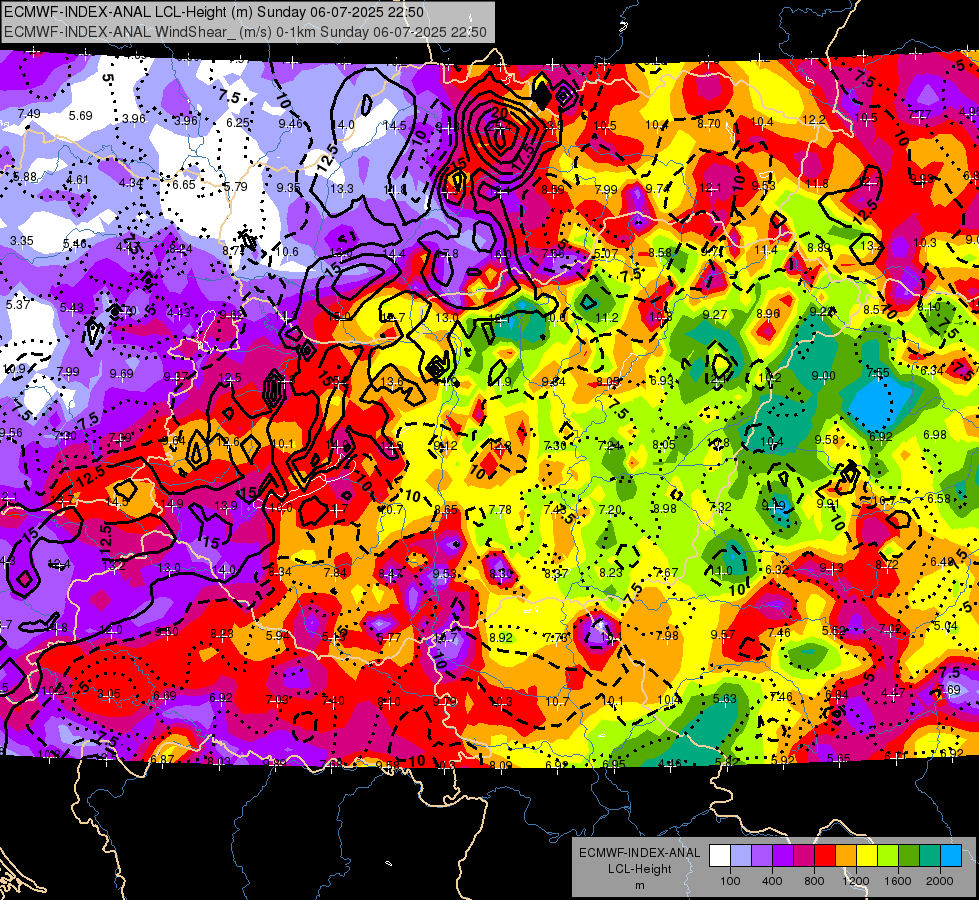The height and width of the screenshot is (900, 979).
Task: Click the map value '5.79'
Action: tap(235, 187)
